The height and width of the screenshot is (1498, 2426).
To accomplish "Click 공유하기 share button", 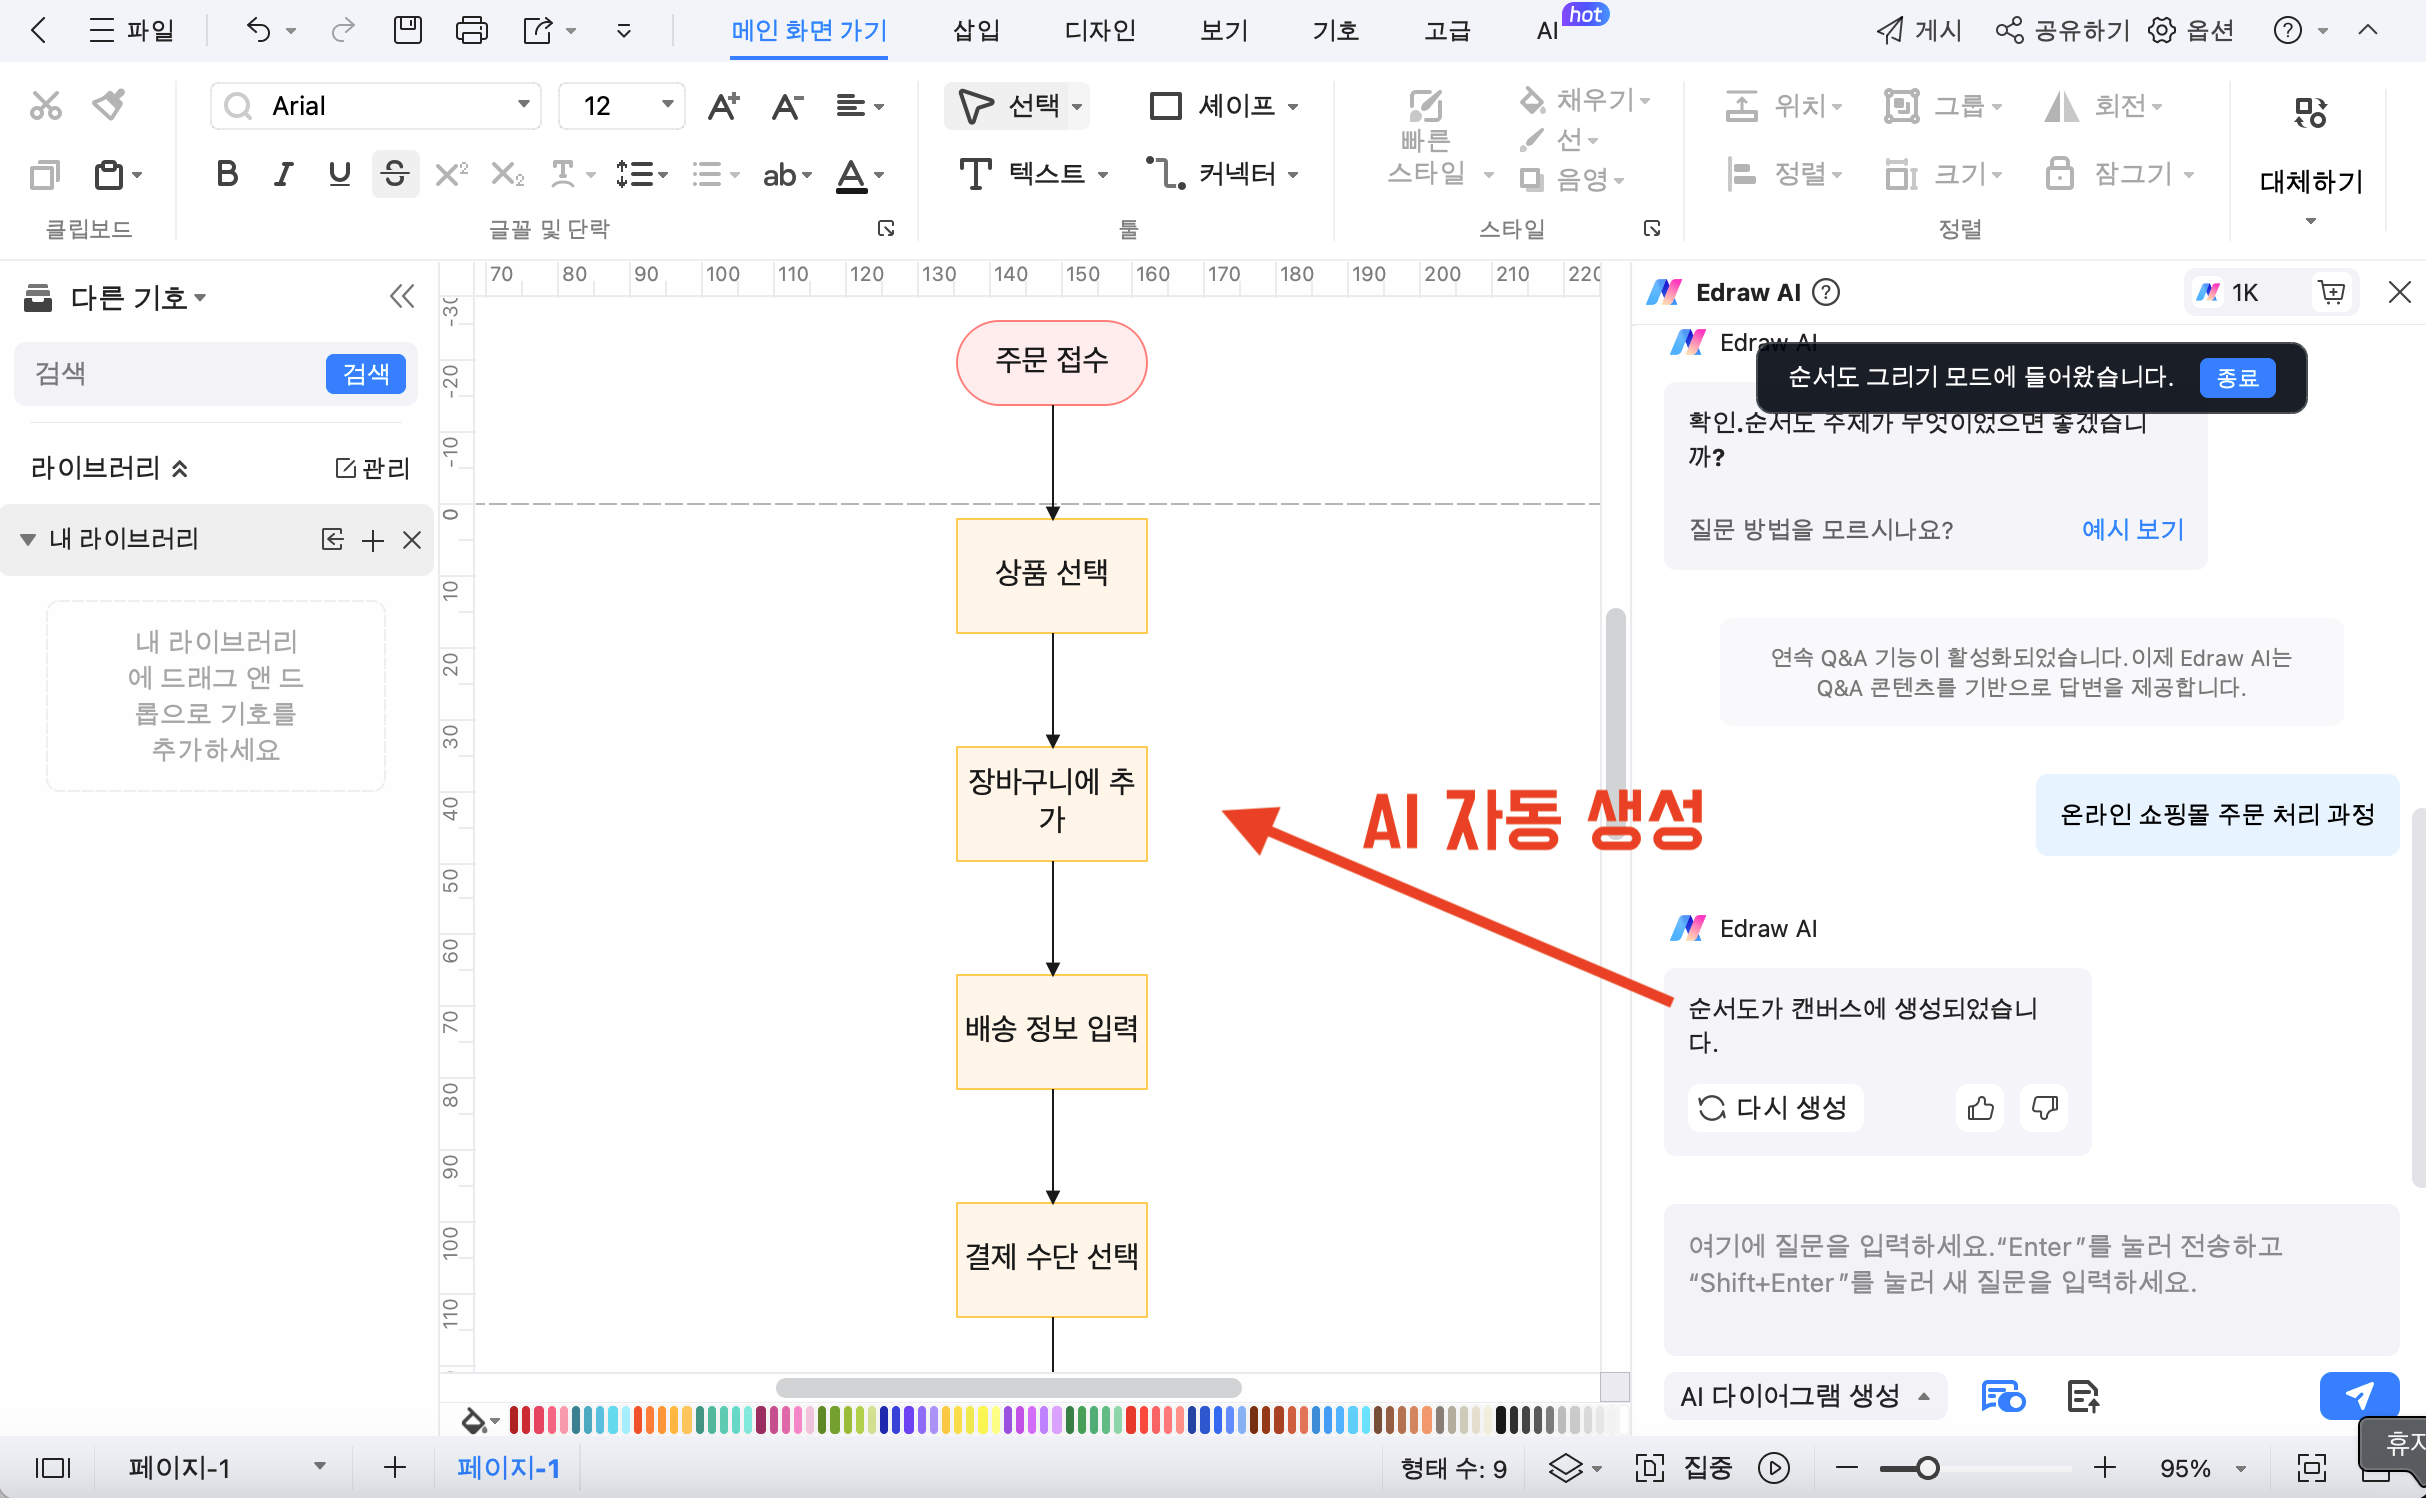I will 2063,31.
